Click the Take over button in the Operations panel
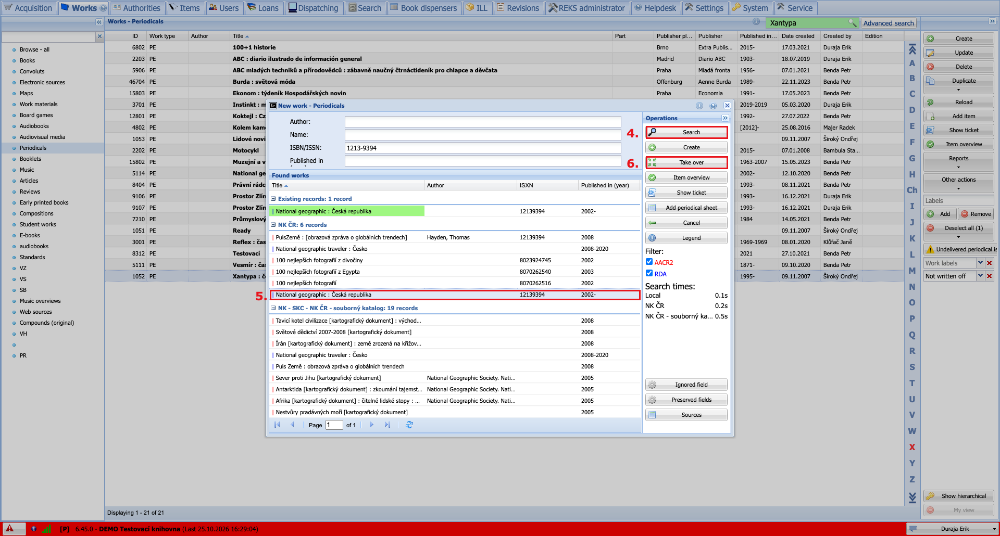Viewport: 1000px width, 536px height. point(686,163)
